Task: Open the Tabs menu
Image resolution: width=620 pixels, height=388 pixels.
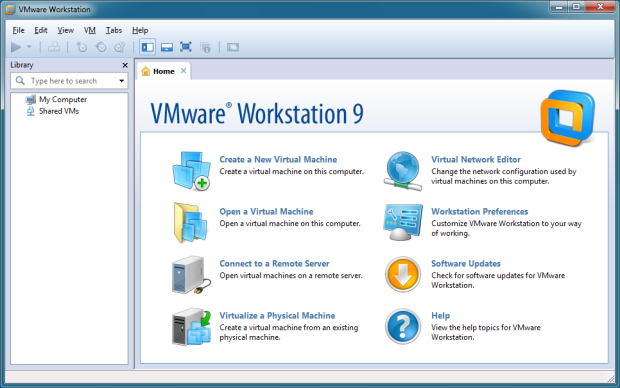Action: pyautogui.click(x=113, y=30)
